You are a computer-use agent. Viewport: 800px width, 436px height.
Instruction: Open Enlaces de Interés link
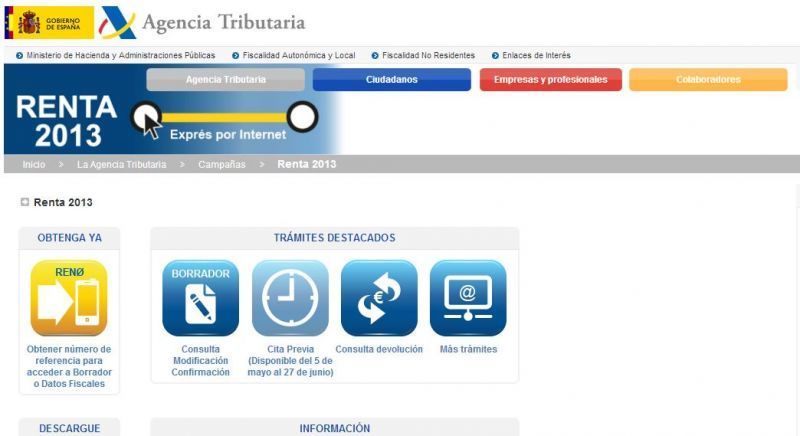click(536, 56)
